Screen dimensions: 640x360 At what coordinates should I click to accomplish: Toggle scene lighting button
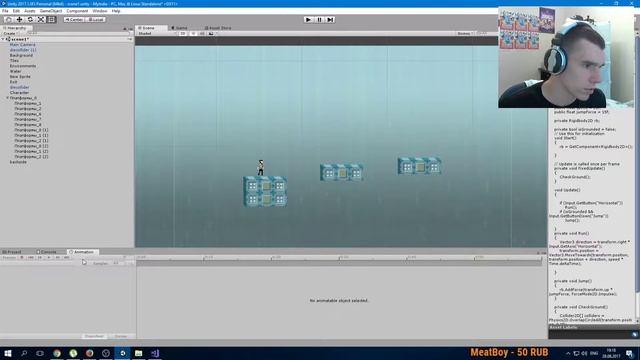click(x=193, y=33)
